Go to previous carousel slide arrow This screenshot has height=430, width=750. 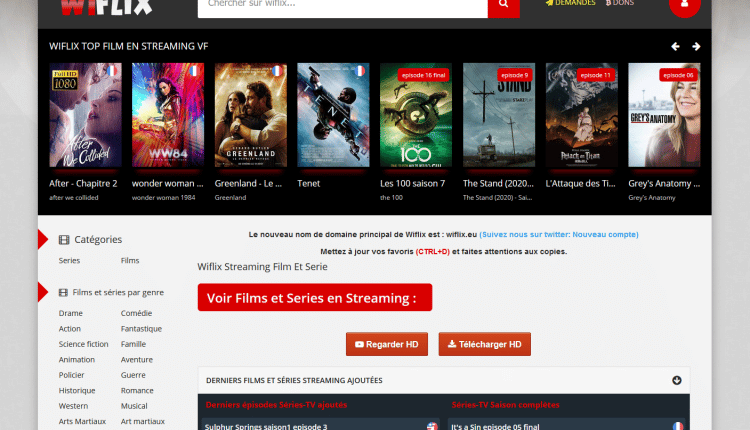pos(675,46)
